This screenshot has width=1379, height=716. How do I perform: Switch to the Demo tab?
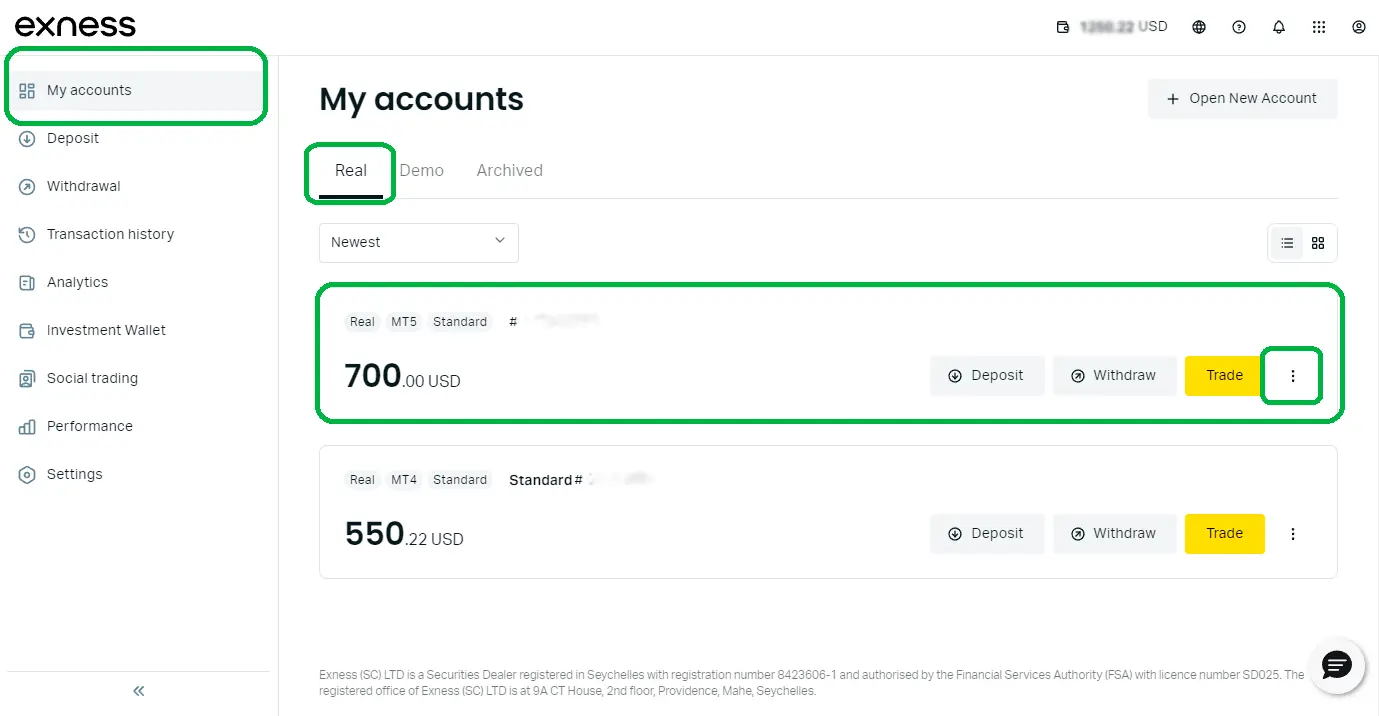421,171
